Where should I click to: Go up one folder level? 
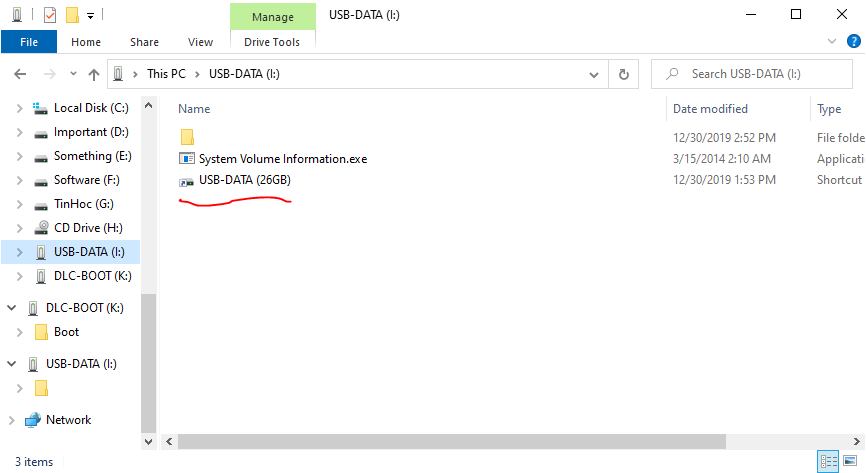[94, 74]
